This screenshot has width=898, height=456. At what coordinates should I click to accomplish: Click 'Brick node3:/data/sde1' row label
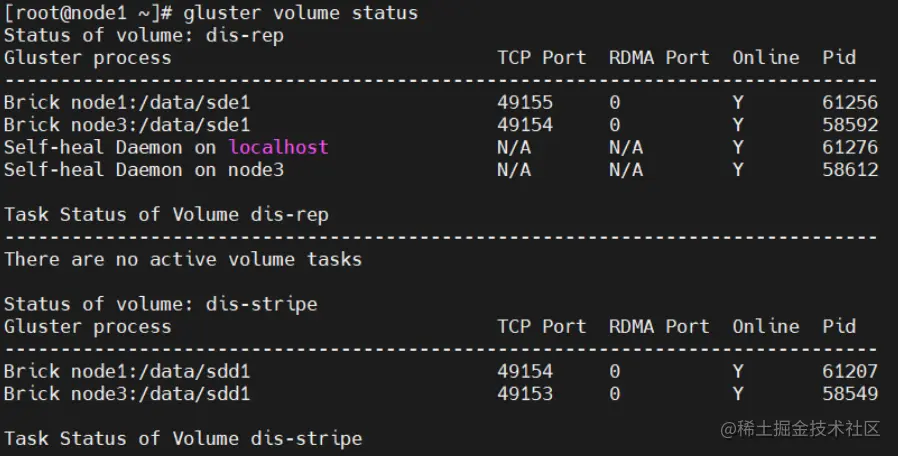[x=127, y=125]
